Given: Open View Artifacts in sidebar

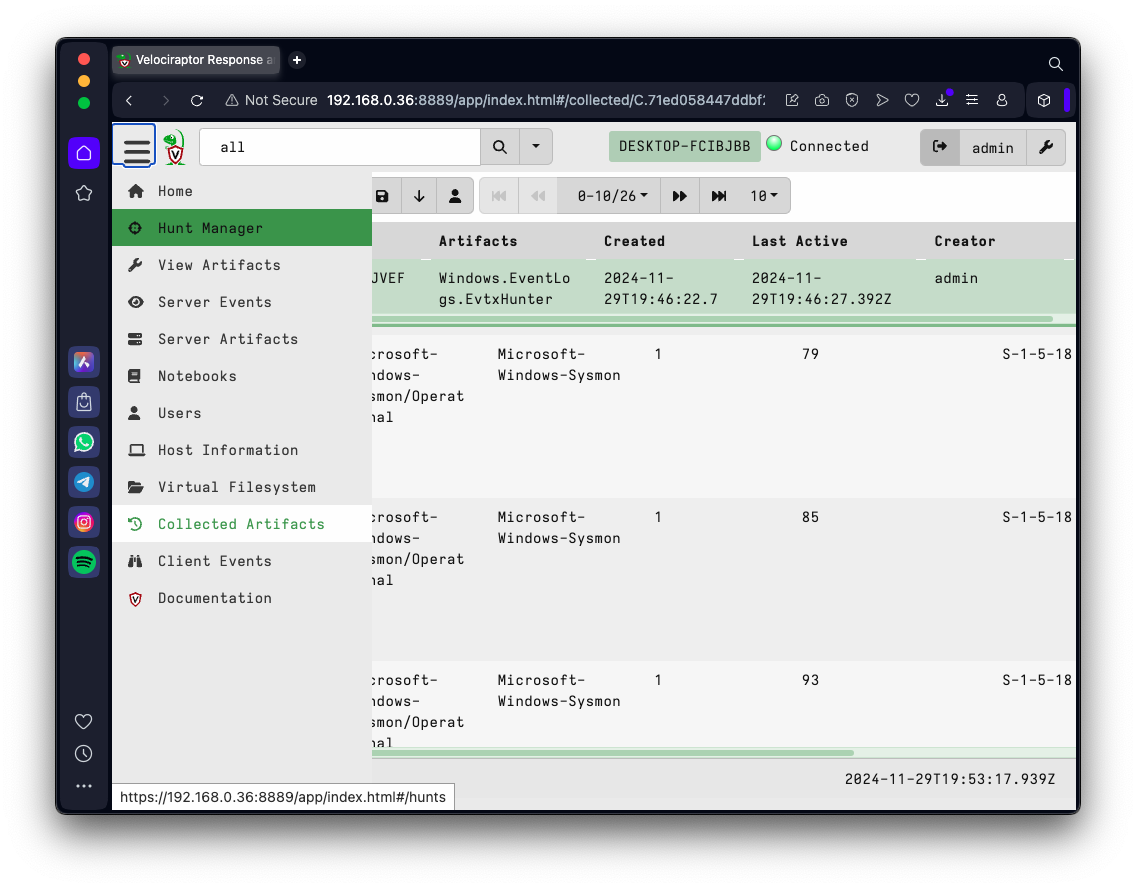Looking at the screenshot, I should (242, 265).
